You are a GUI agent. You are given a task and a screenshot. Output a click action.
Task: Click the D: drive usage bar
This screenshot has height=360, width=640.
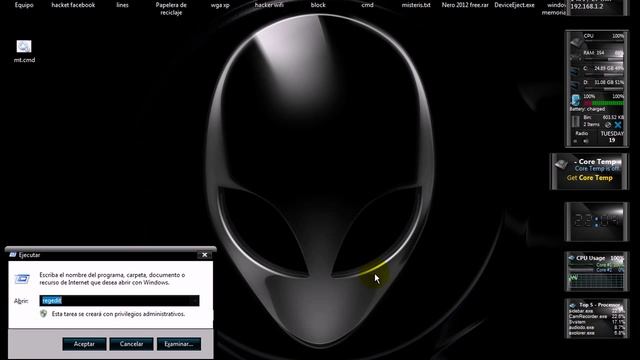(x=604, y=88)
